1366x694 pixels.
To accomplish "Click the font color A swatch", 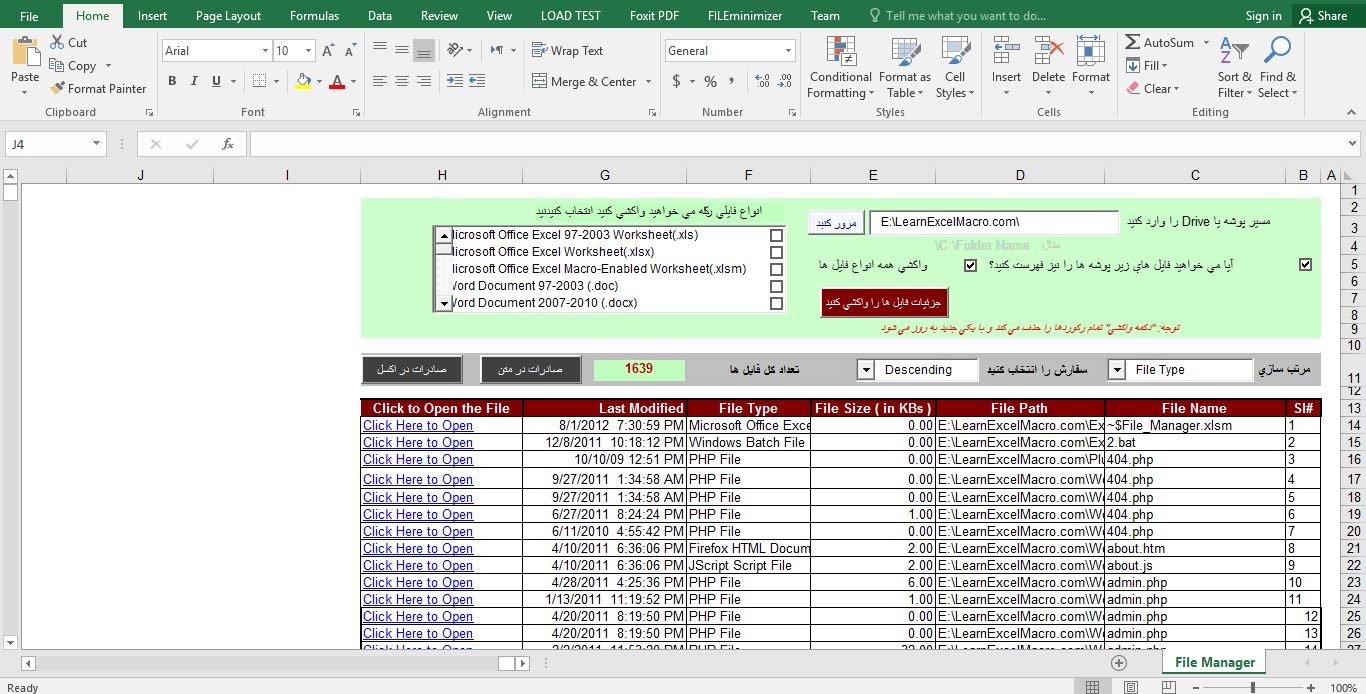I will tap(336, 81).
